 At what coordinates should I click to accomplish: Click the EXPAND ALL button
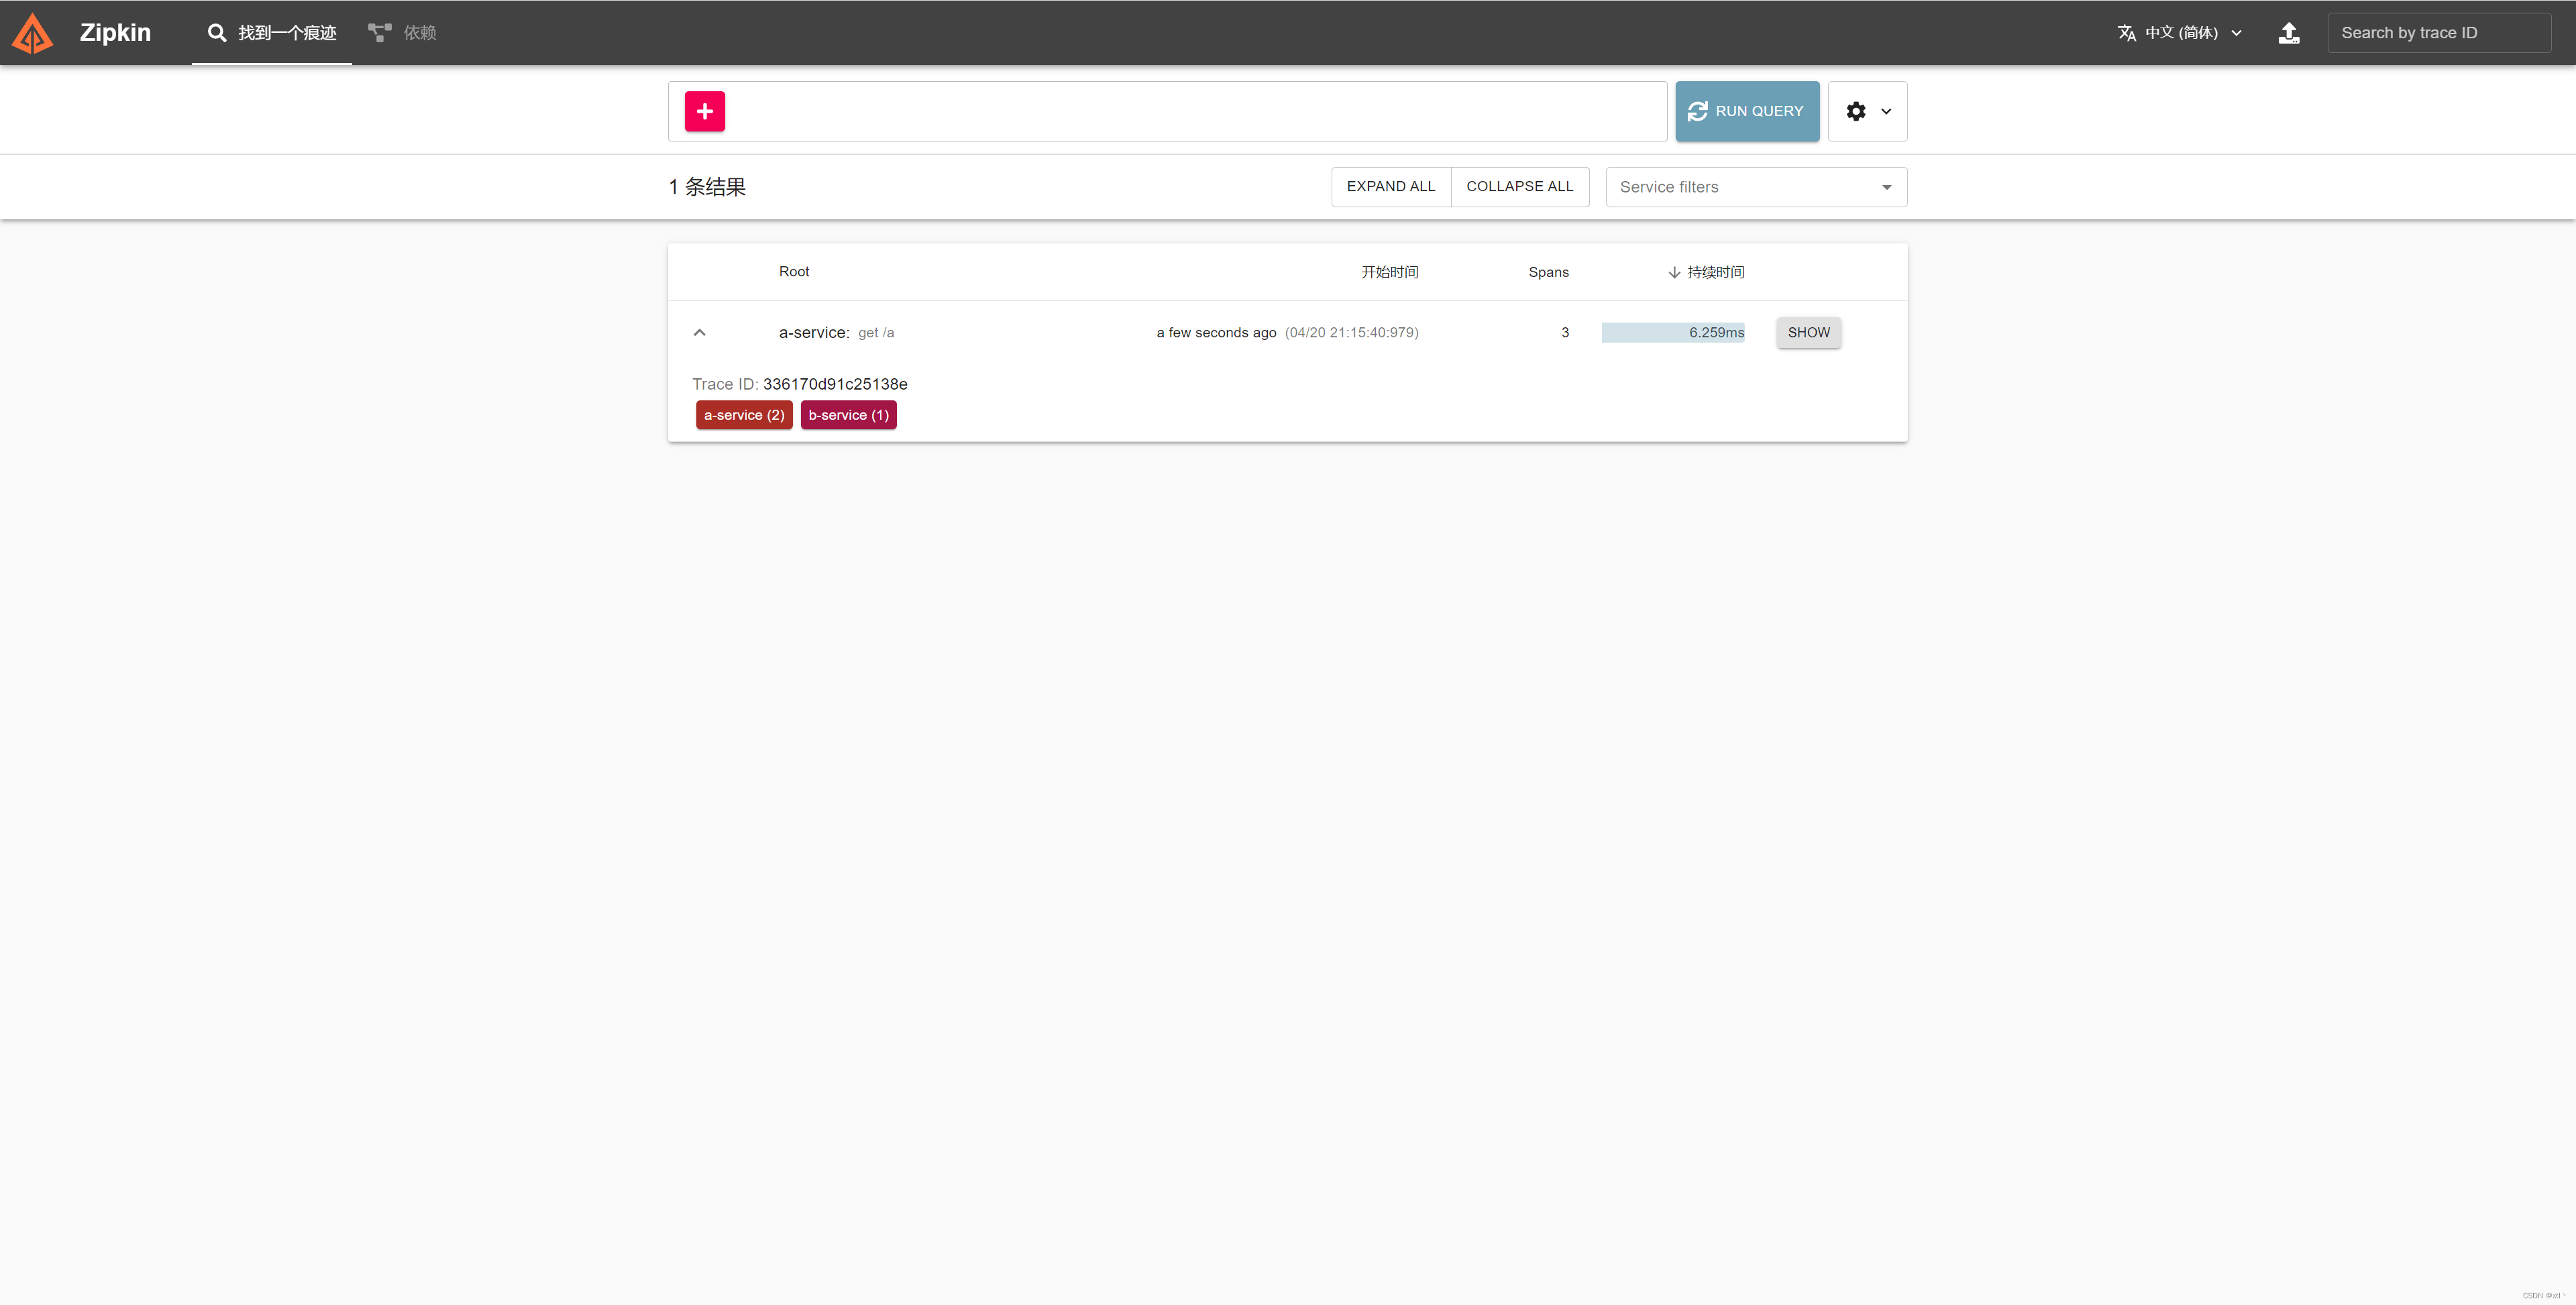coord(1390,186)
